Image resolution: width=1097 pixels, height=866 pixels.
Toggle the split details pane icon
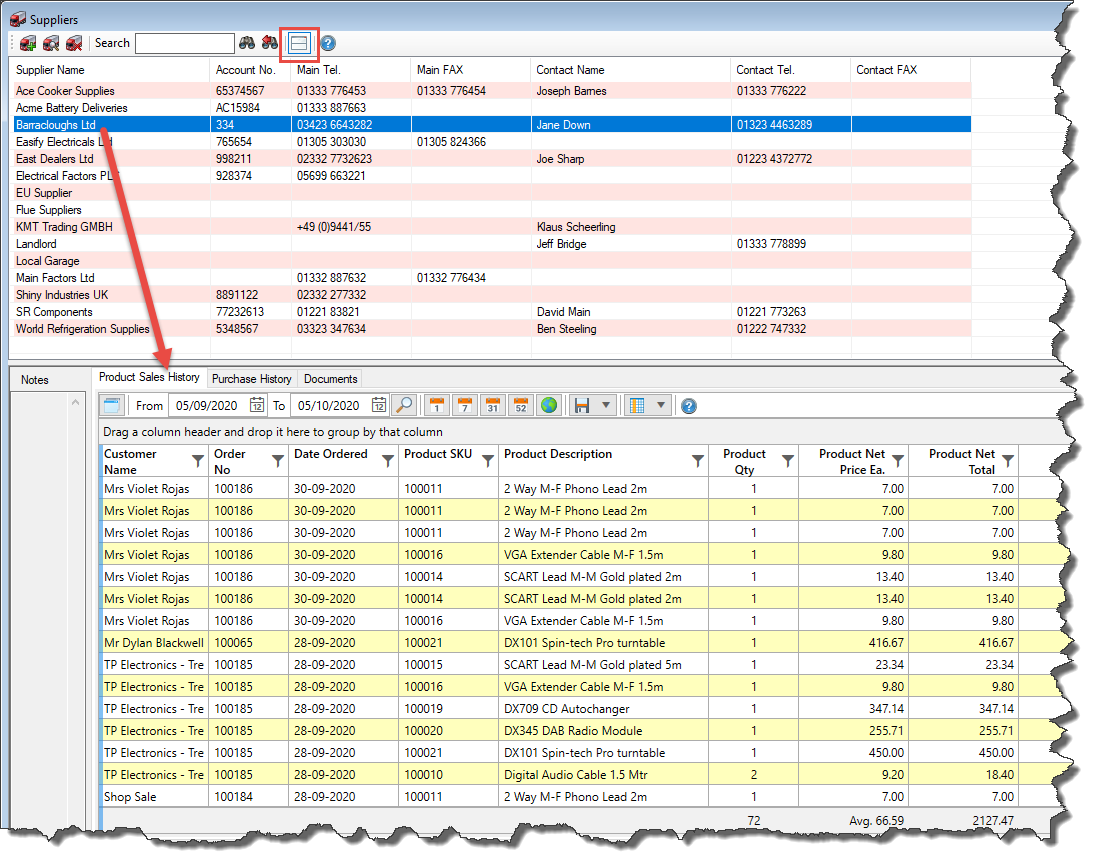point(299,43)
